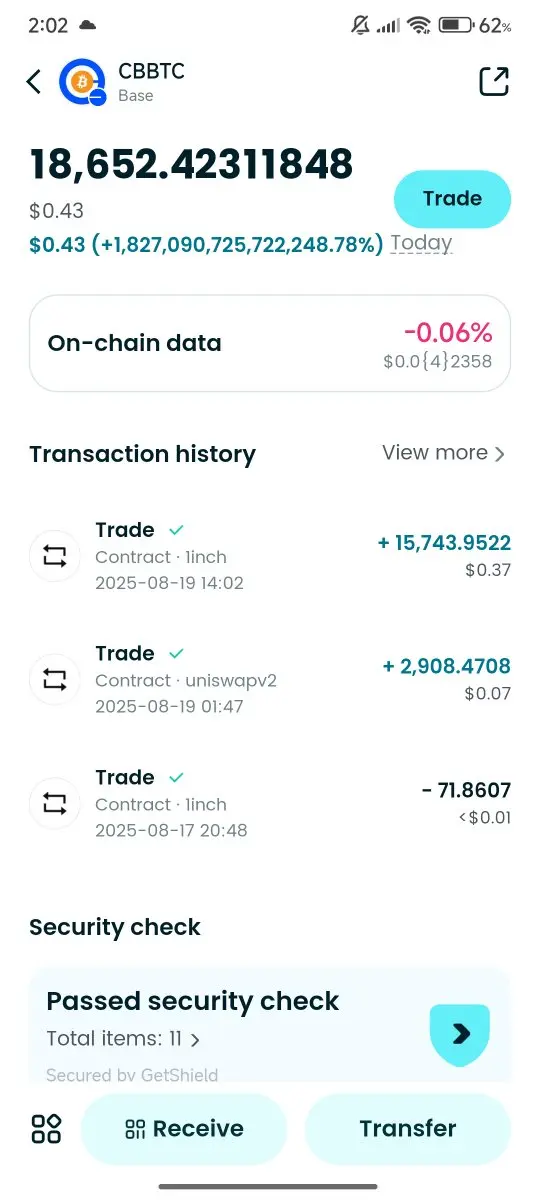Tap the Transfer button
Image resolution: width=540 pixels, height=1200 pixels.
pos(408,1129)
